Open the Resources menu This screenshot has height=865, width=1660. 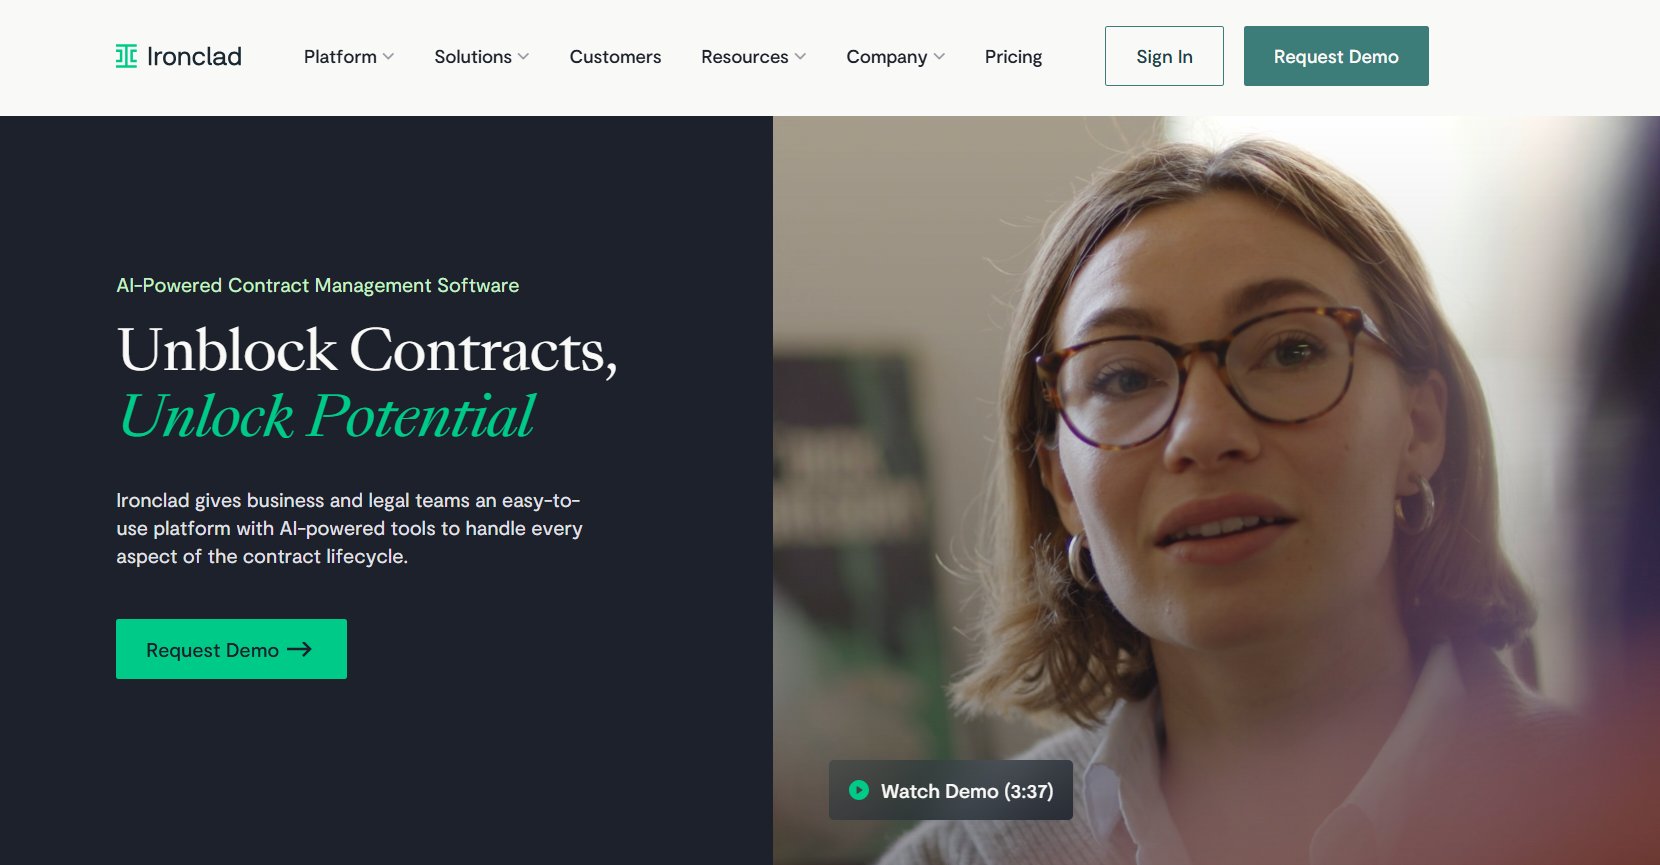tap(754, 57)
